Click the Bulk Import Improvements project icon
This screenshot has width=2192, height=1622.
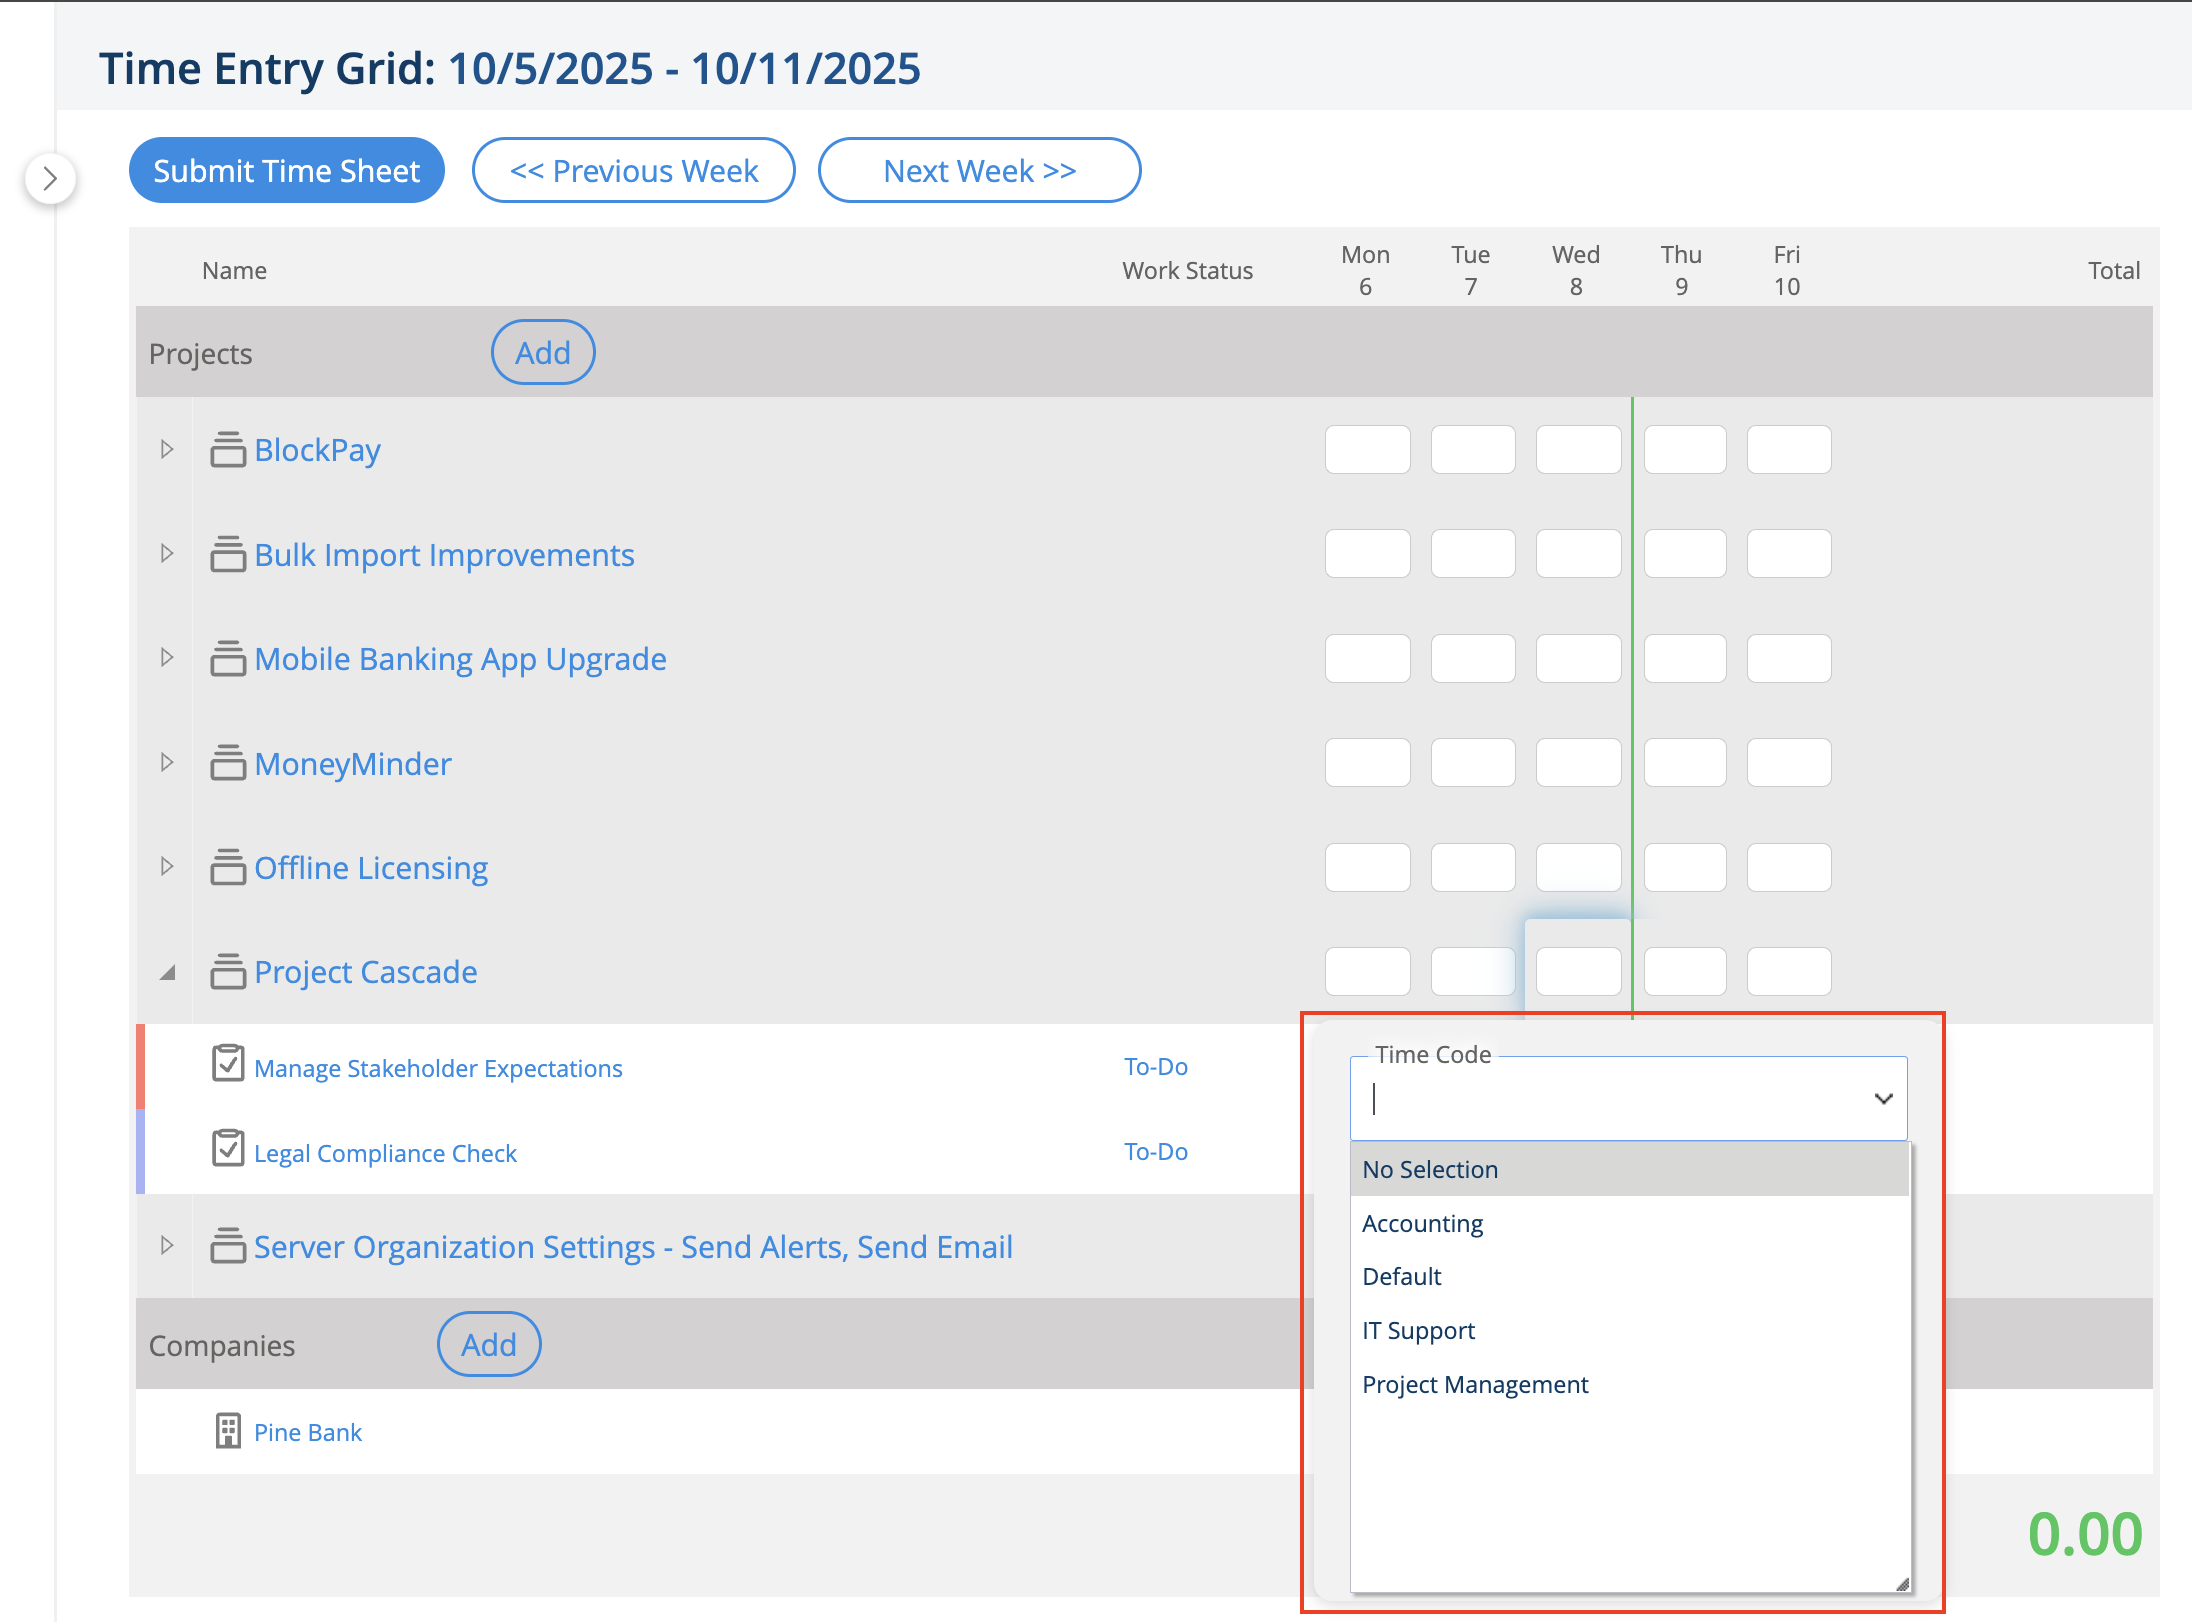228,555
